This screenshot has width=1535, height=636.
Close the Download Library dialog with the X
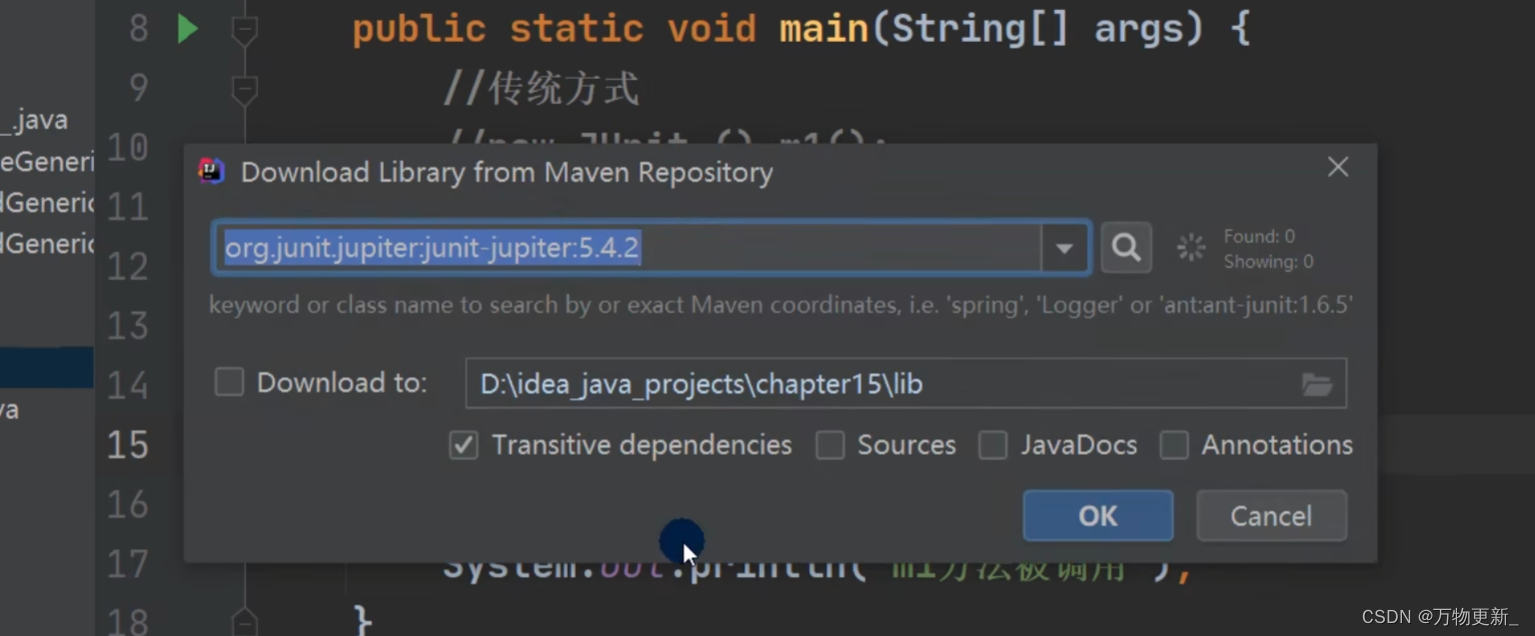click(1337, 167)
